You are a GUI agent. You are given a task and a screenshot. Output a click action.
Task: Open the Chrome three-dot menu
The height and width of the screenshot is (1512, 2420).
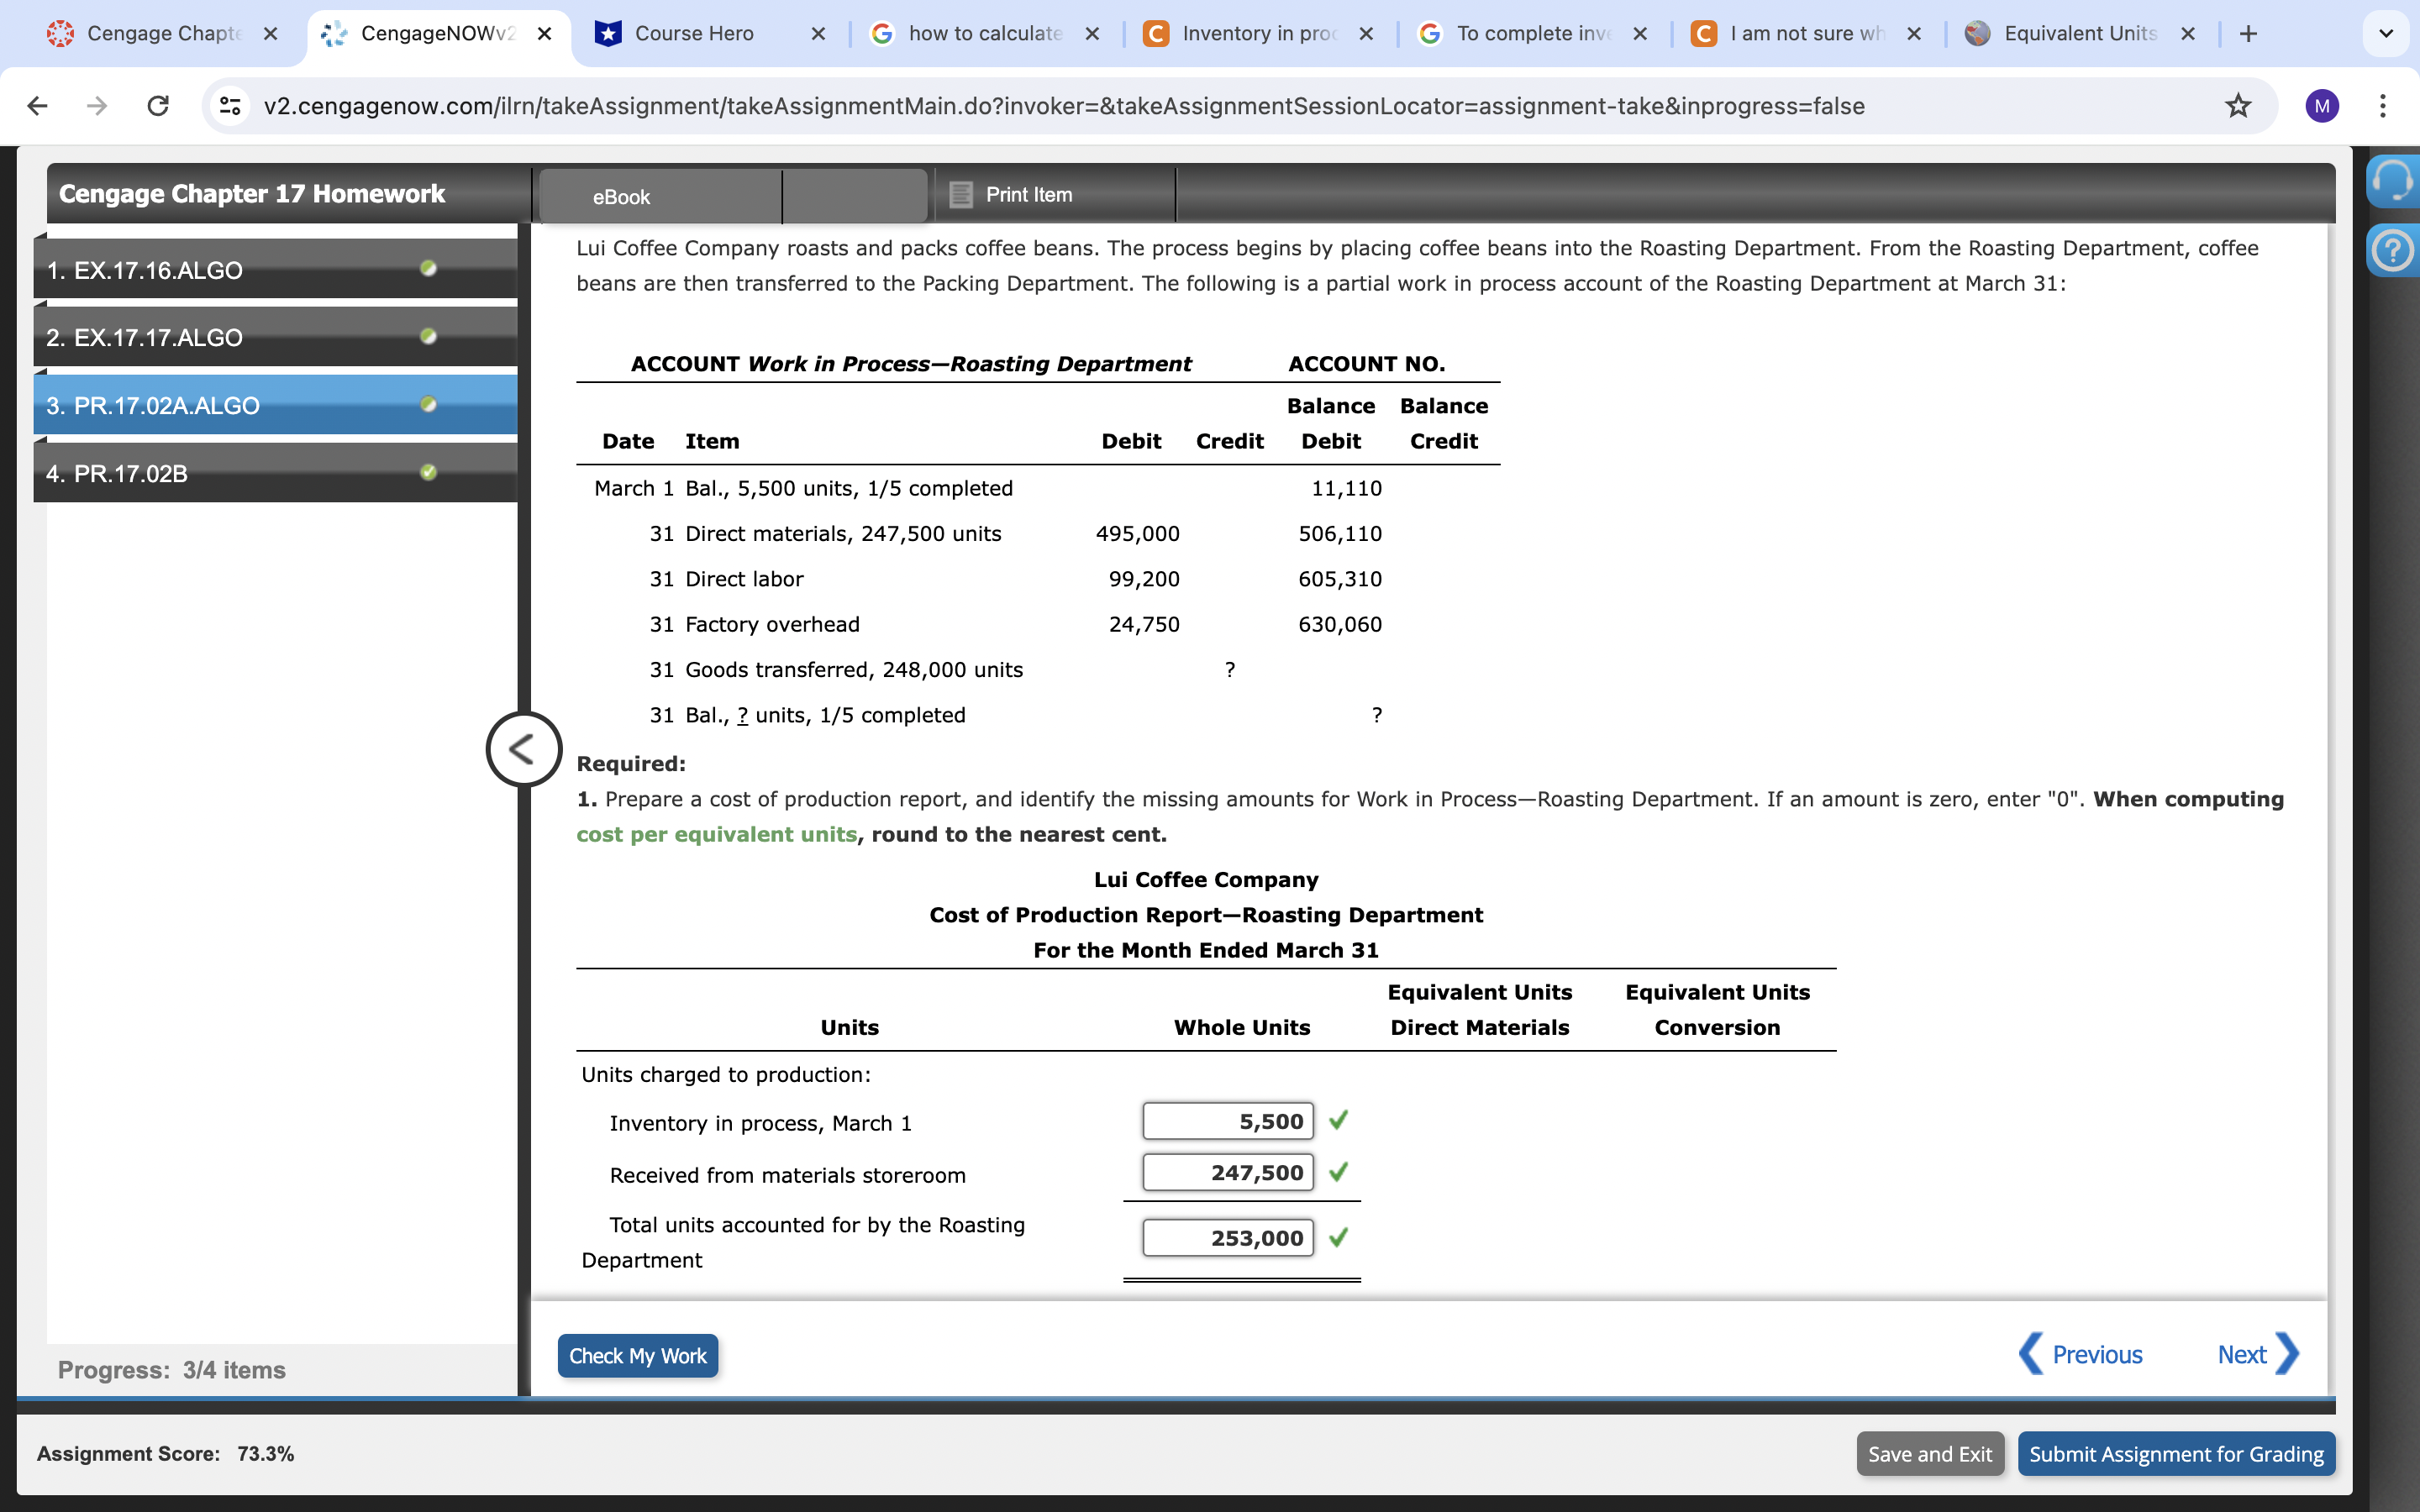point(2383,106)
